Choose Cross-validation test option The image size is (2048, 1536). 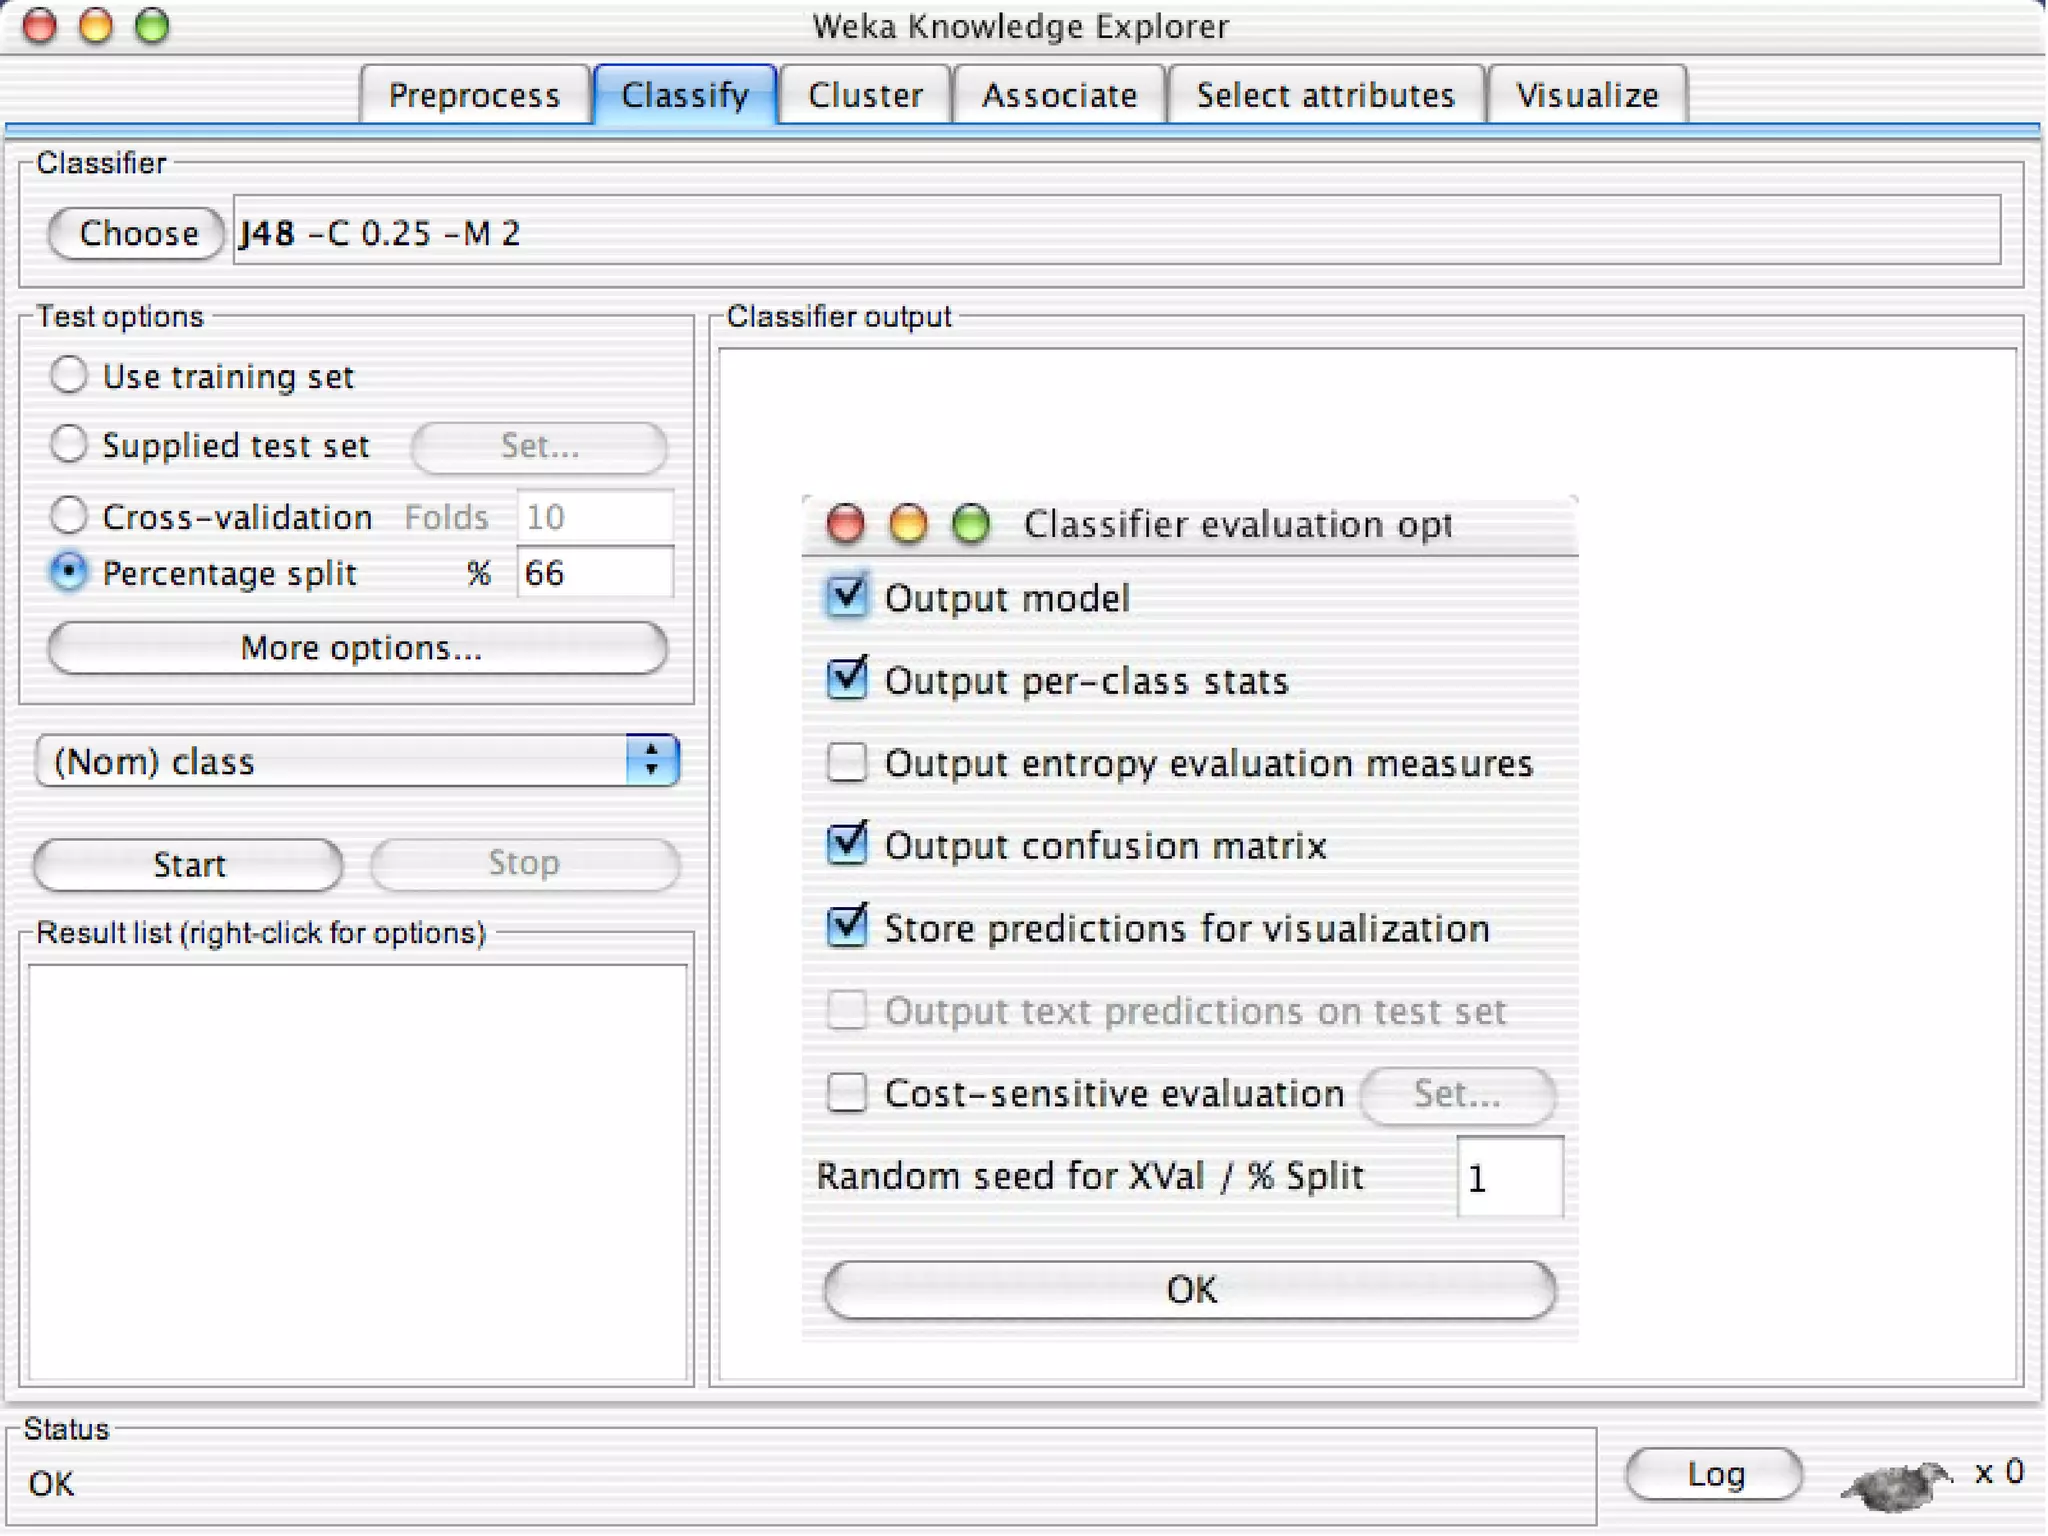(x=68, y=516)
